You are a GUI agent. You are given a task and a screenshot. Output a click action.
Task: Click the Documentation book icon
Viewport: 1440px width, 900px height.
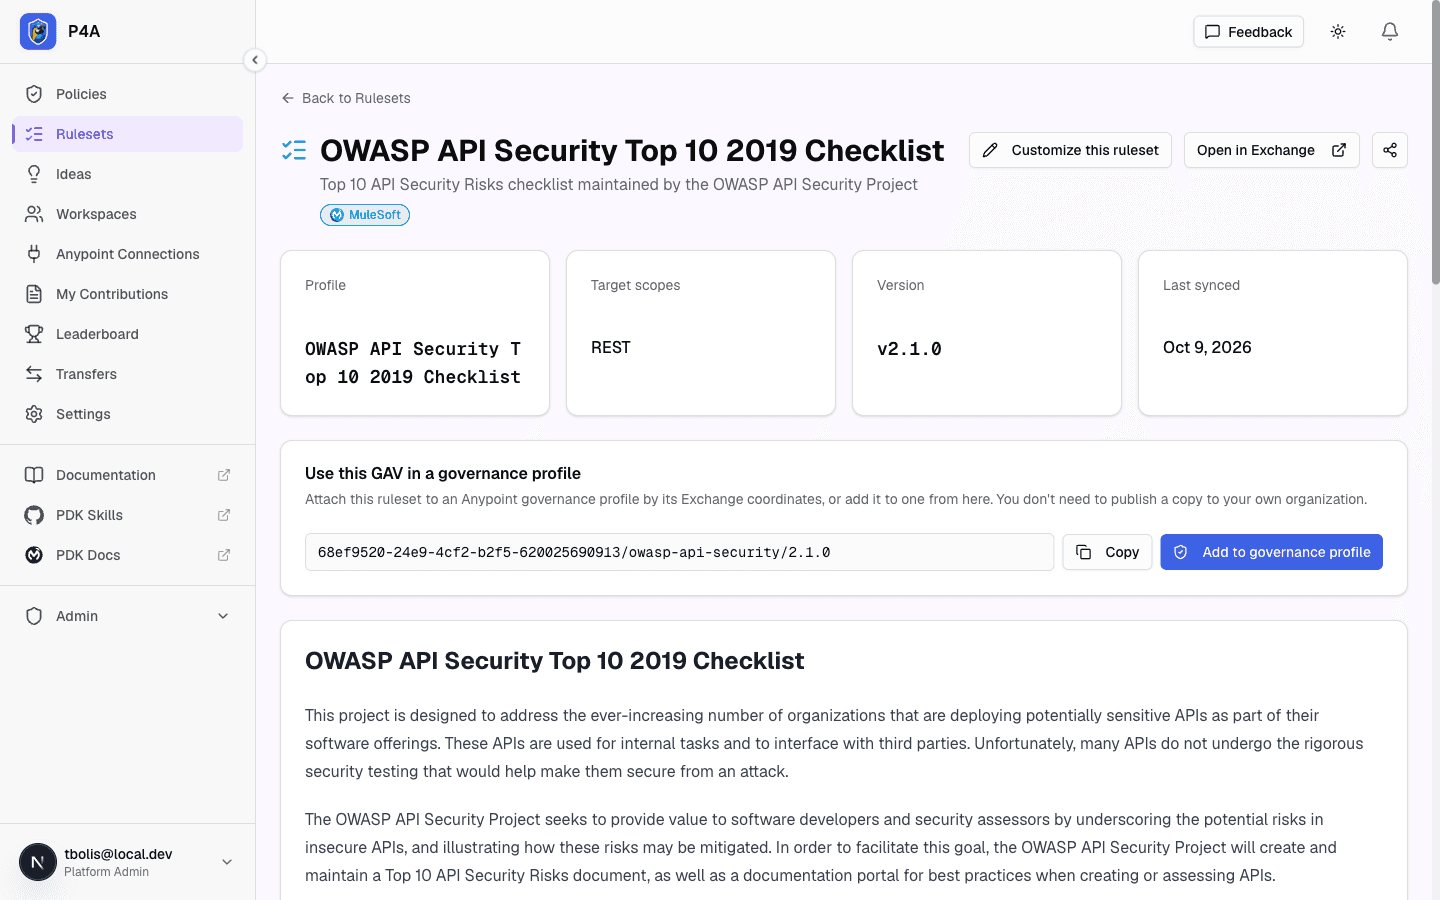tap(34, 475)
